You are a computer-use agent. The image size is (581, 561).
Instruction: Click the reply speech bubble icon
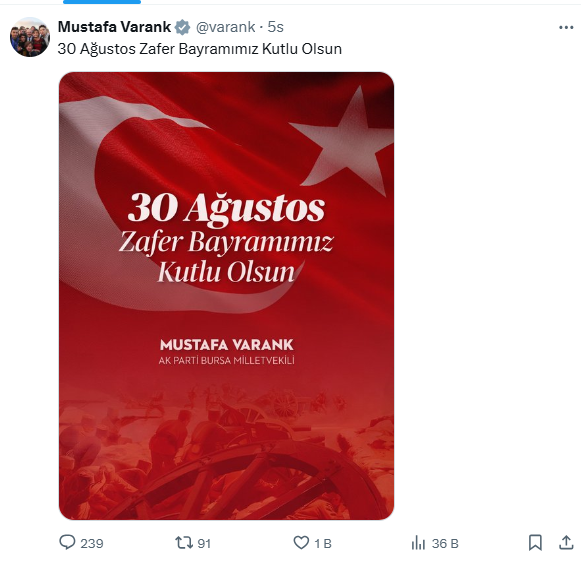click(67, 542)
